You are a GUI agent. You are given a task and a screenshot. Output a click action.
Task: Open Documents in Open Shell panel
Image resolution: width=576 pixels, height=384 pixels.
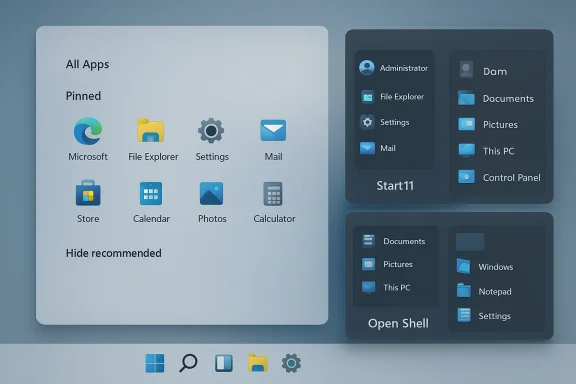point(393,241)
